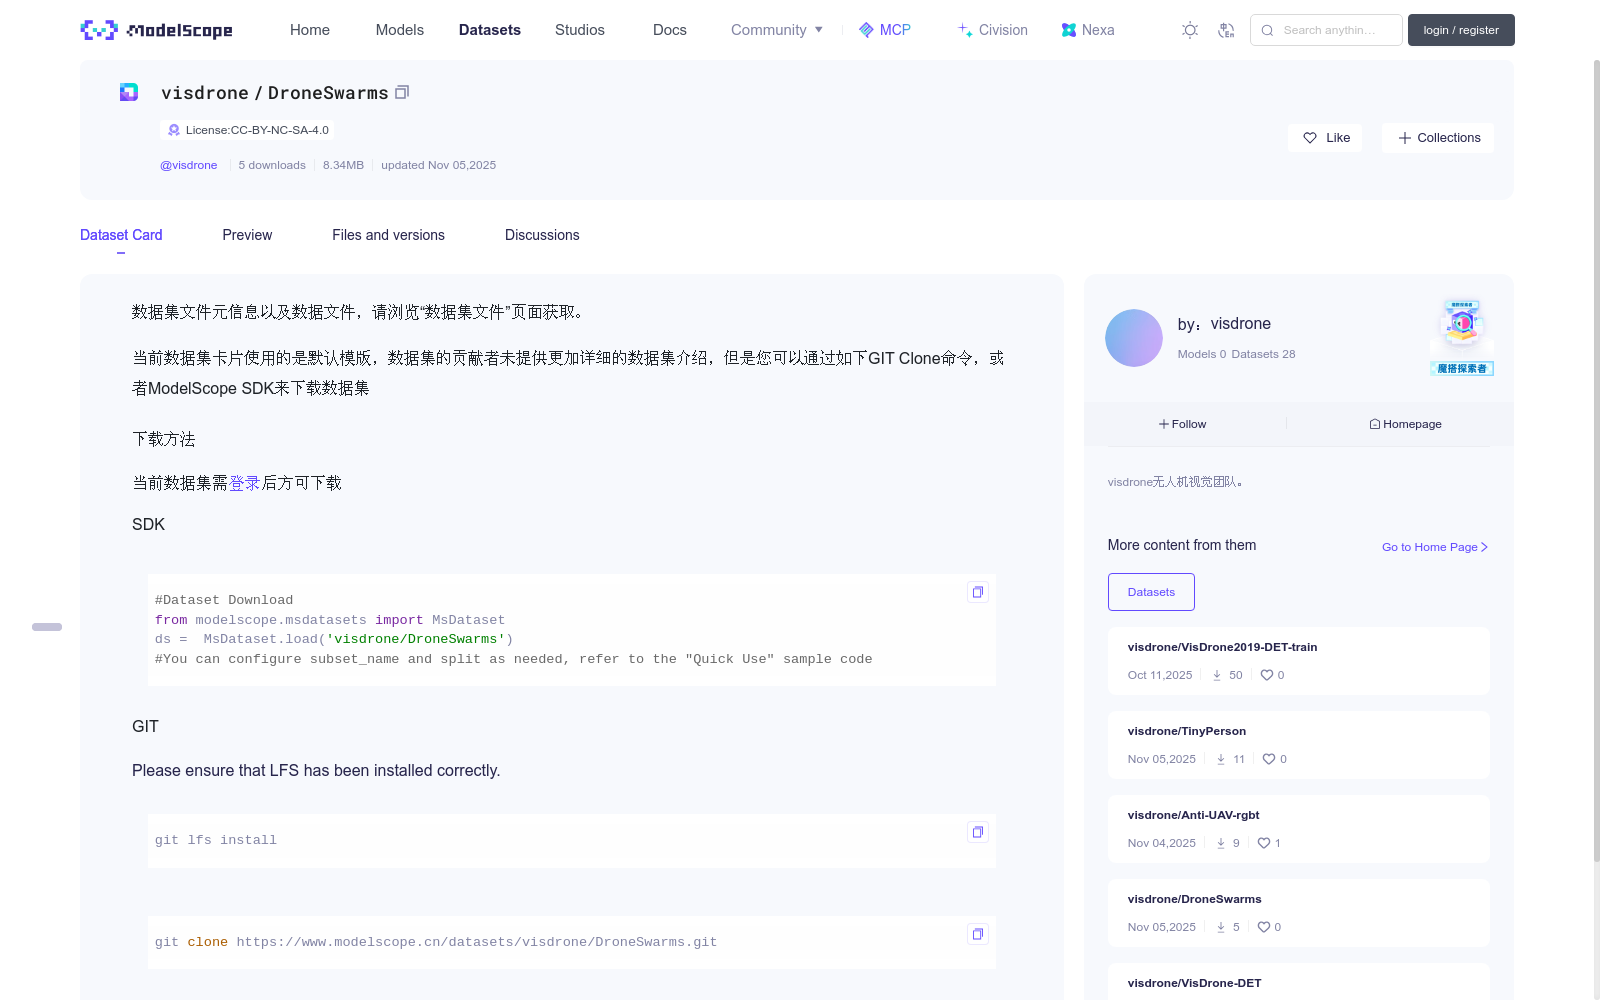Expand the Community dropdown menu
The image size is (1600, 1000).
point(777,30)
